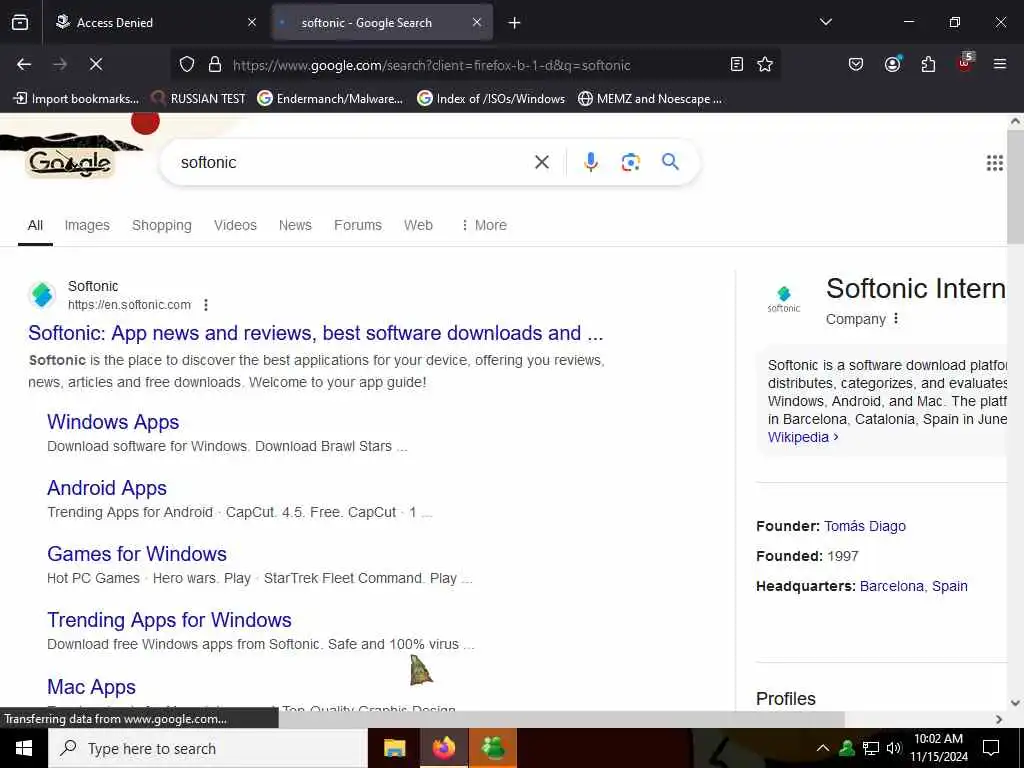Close the softonic Google Search tab
Viewport: 1024px width, 768px height.
(477, 23)
